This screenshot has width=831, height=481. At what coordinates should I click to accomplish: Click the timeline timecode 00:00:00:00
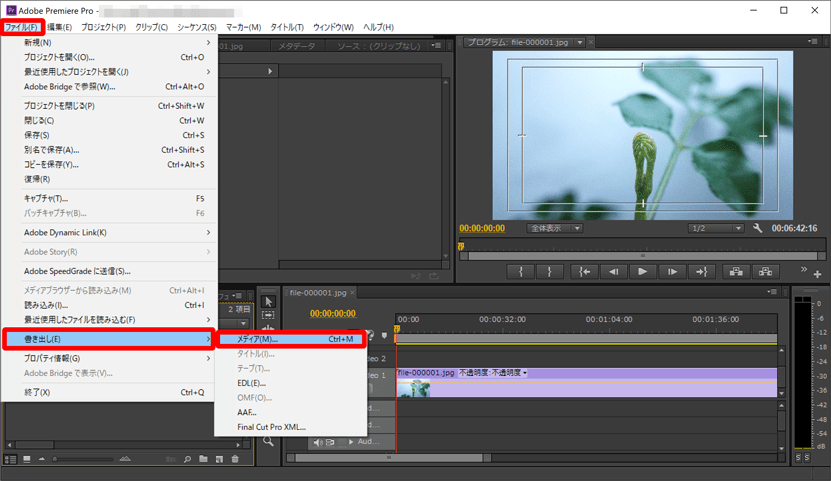(x=333, y=314)
